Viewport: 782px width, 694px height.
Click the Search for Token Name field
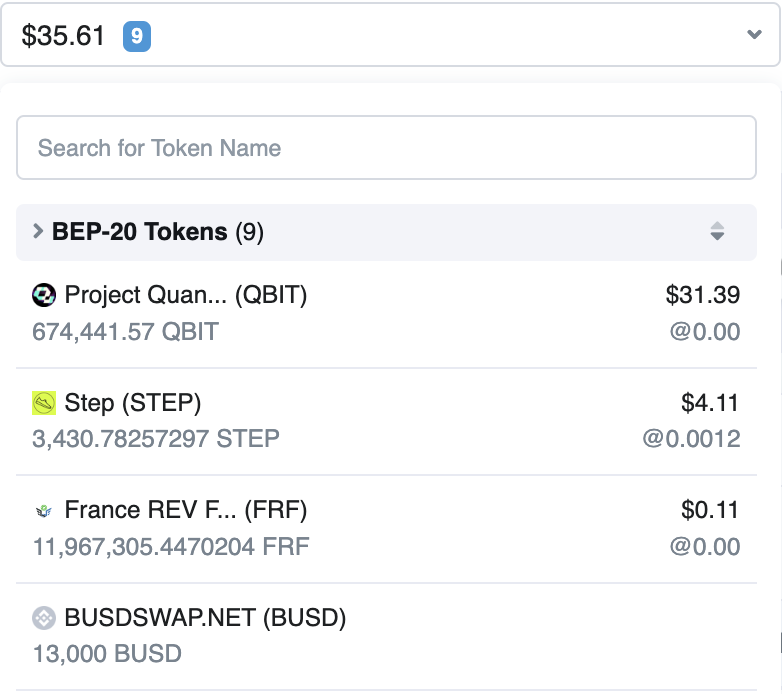386,148
